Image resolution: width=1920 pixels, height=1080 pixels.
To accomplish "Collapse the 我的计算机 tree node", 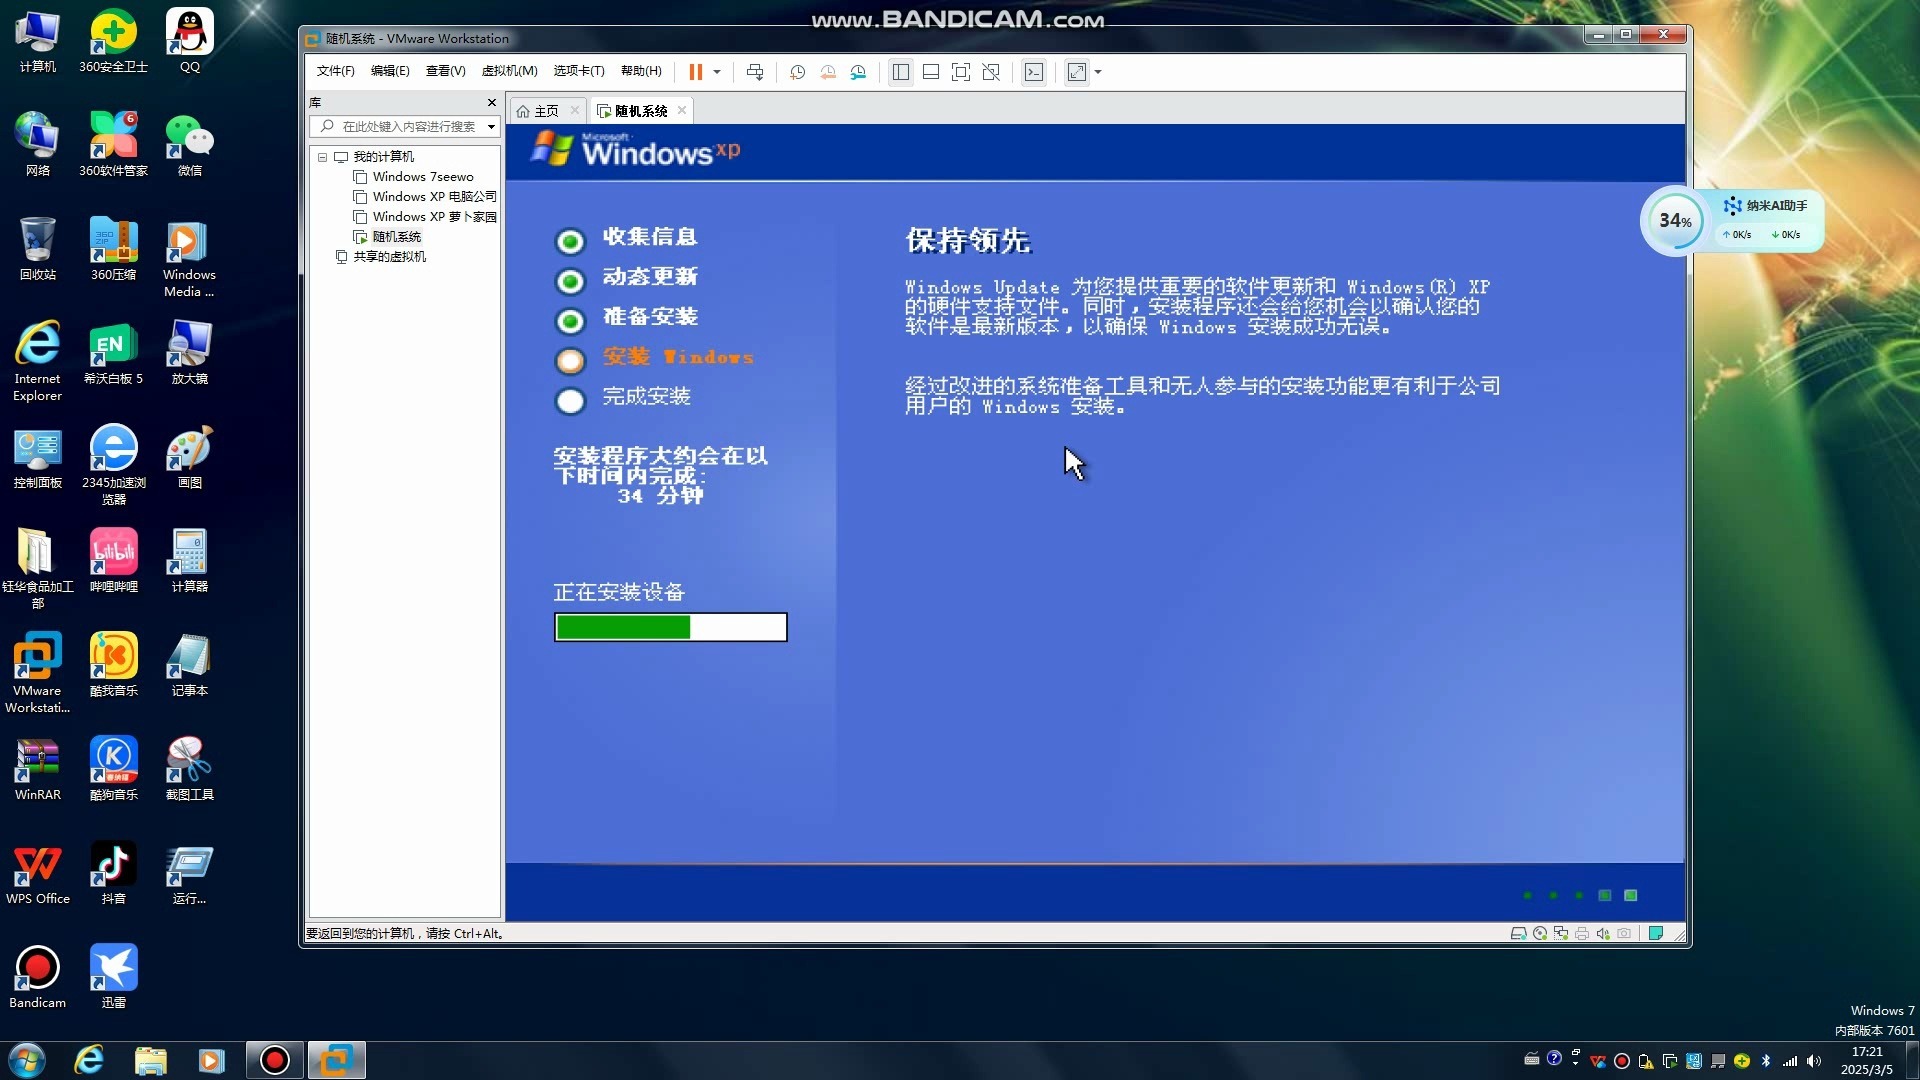I will coord(322,157).
